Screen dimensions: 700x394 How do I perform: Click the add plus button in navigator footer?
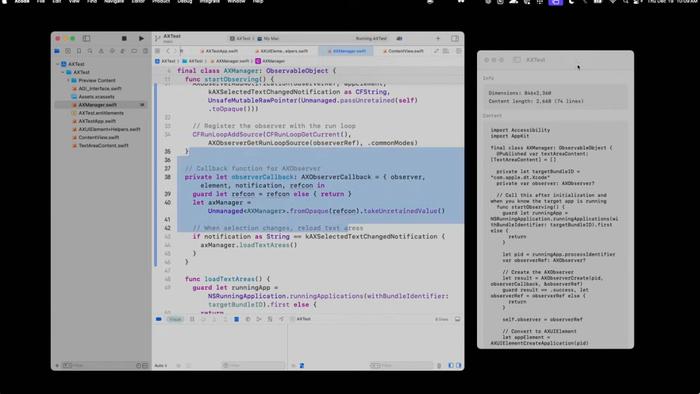tap(57, 365)
